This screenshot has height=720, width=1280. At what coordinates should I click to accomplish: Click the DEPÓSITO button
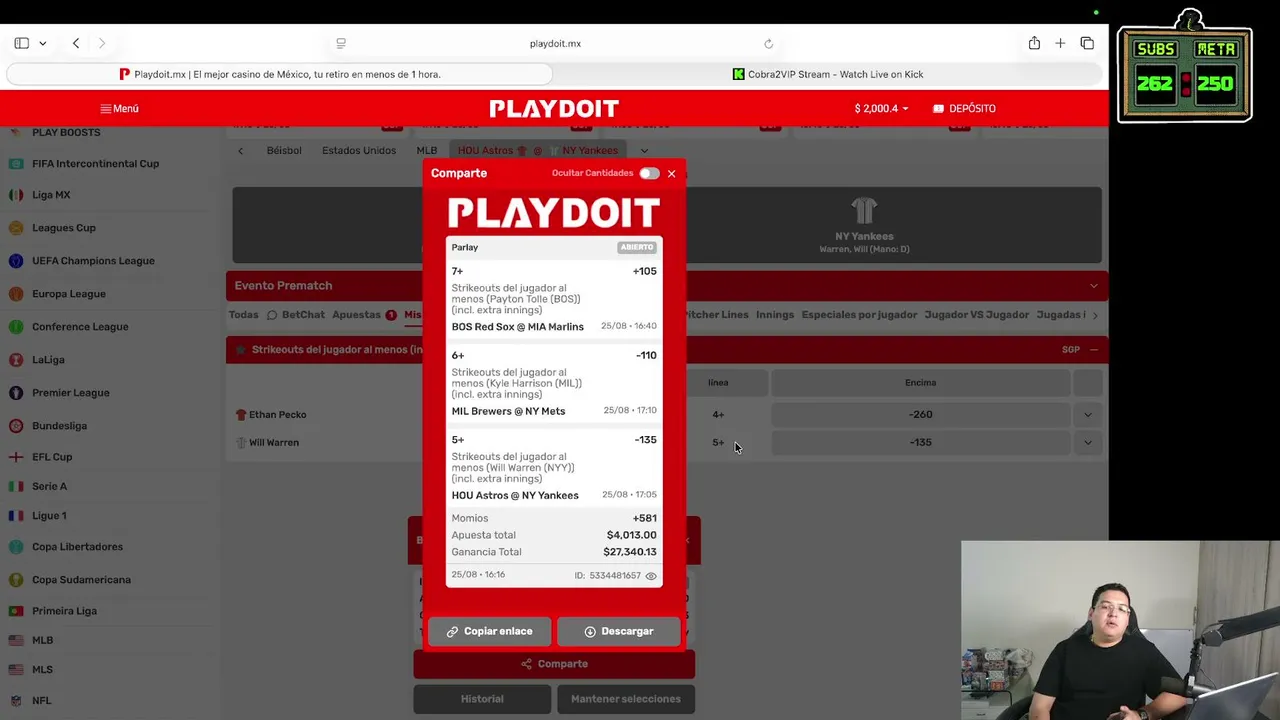(964, 108)
